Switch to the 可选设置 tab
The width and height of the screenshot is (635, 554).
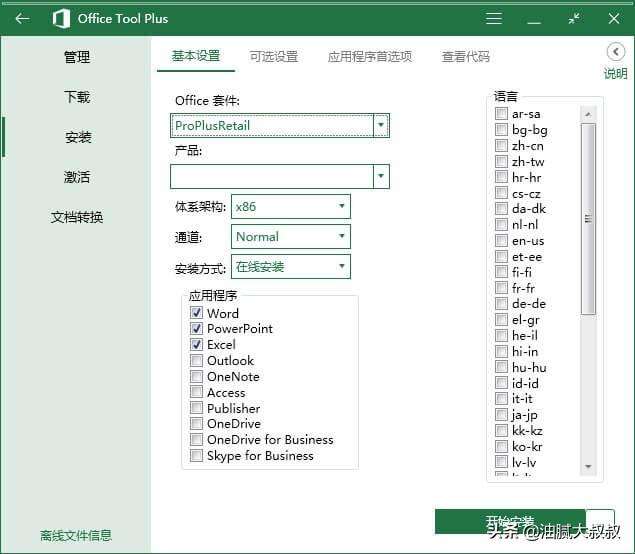tap(274, 57)
